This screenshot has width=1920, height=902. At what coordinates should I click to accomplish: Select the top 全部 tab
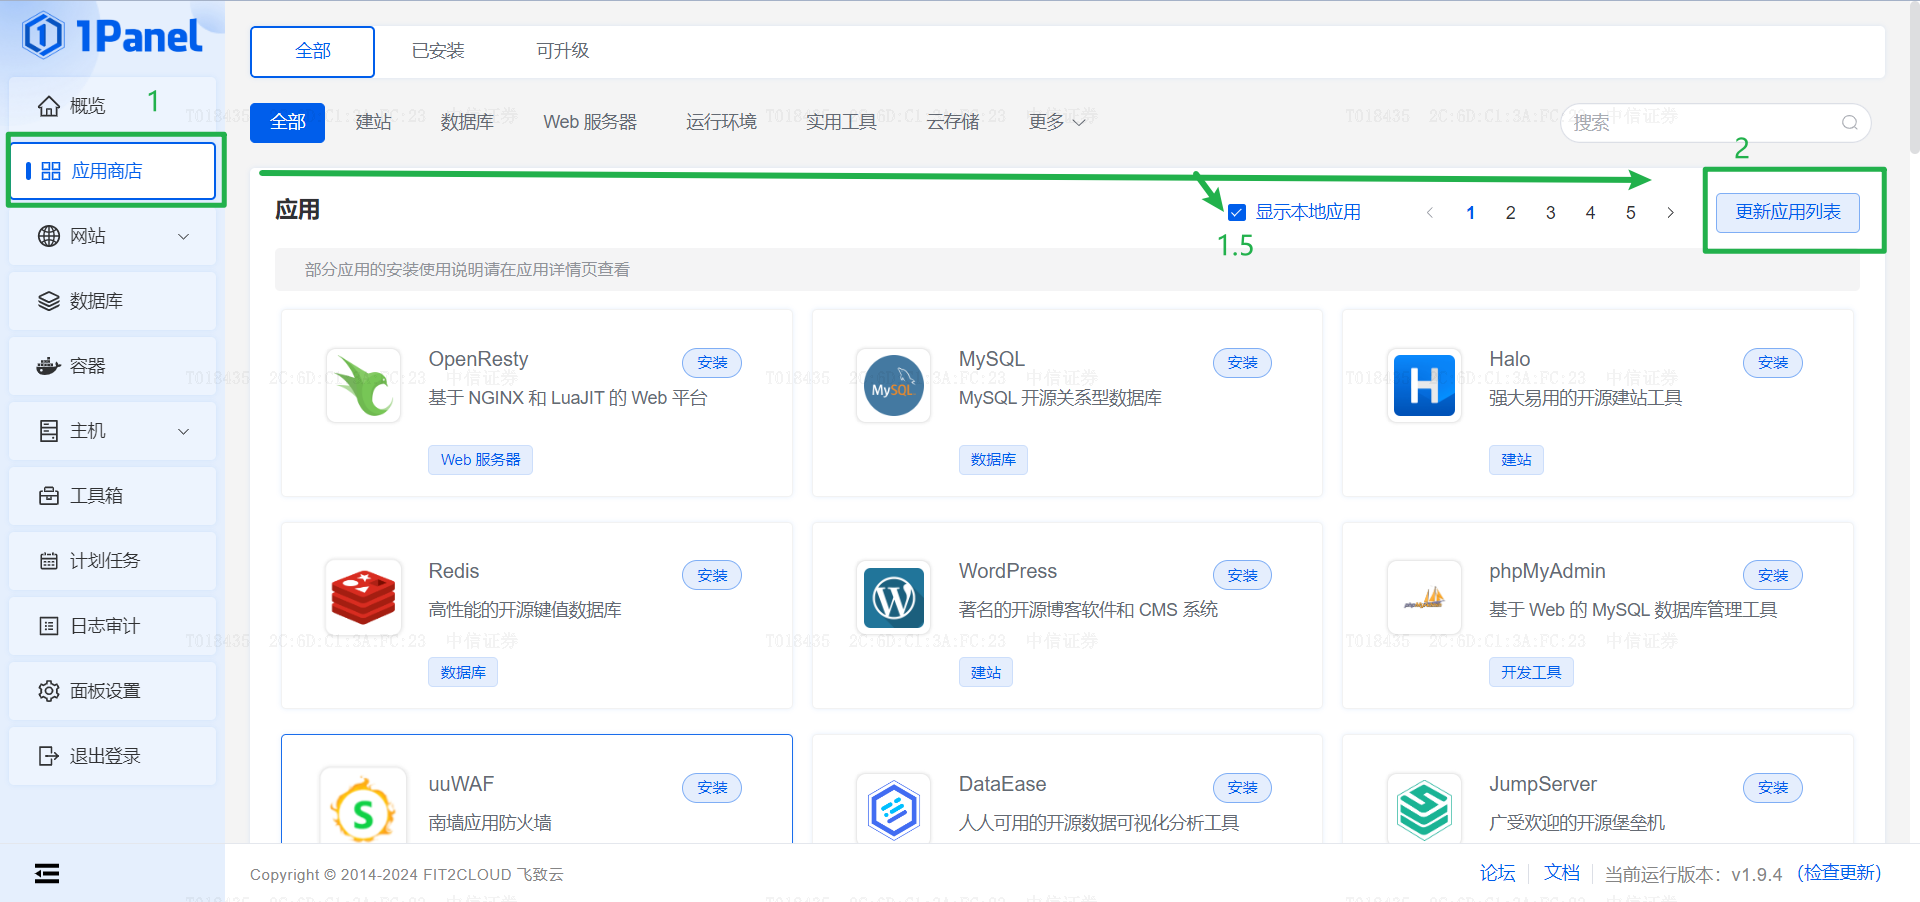tap(313, 51)
